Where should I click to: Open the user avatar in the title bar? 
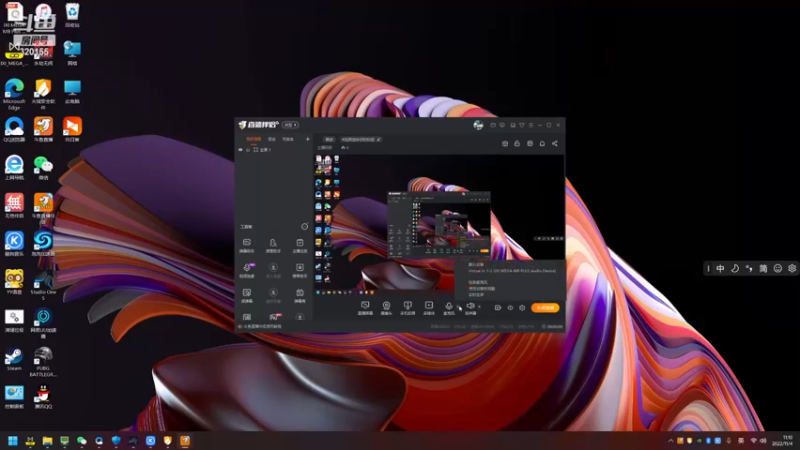478,125
